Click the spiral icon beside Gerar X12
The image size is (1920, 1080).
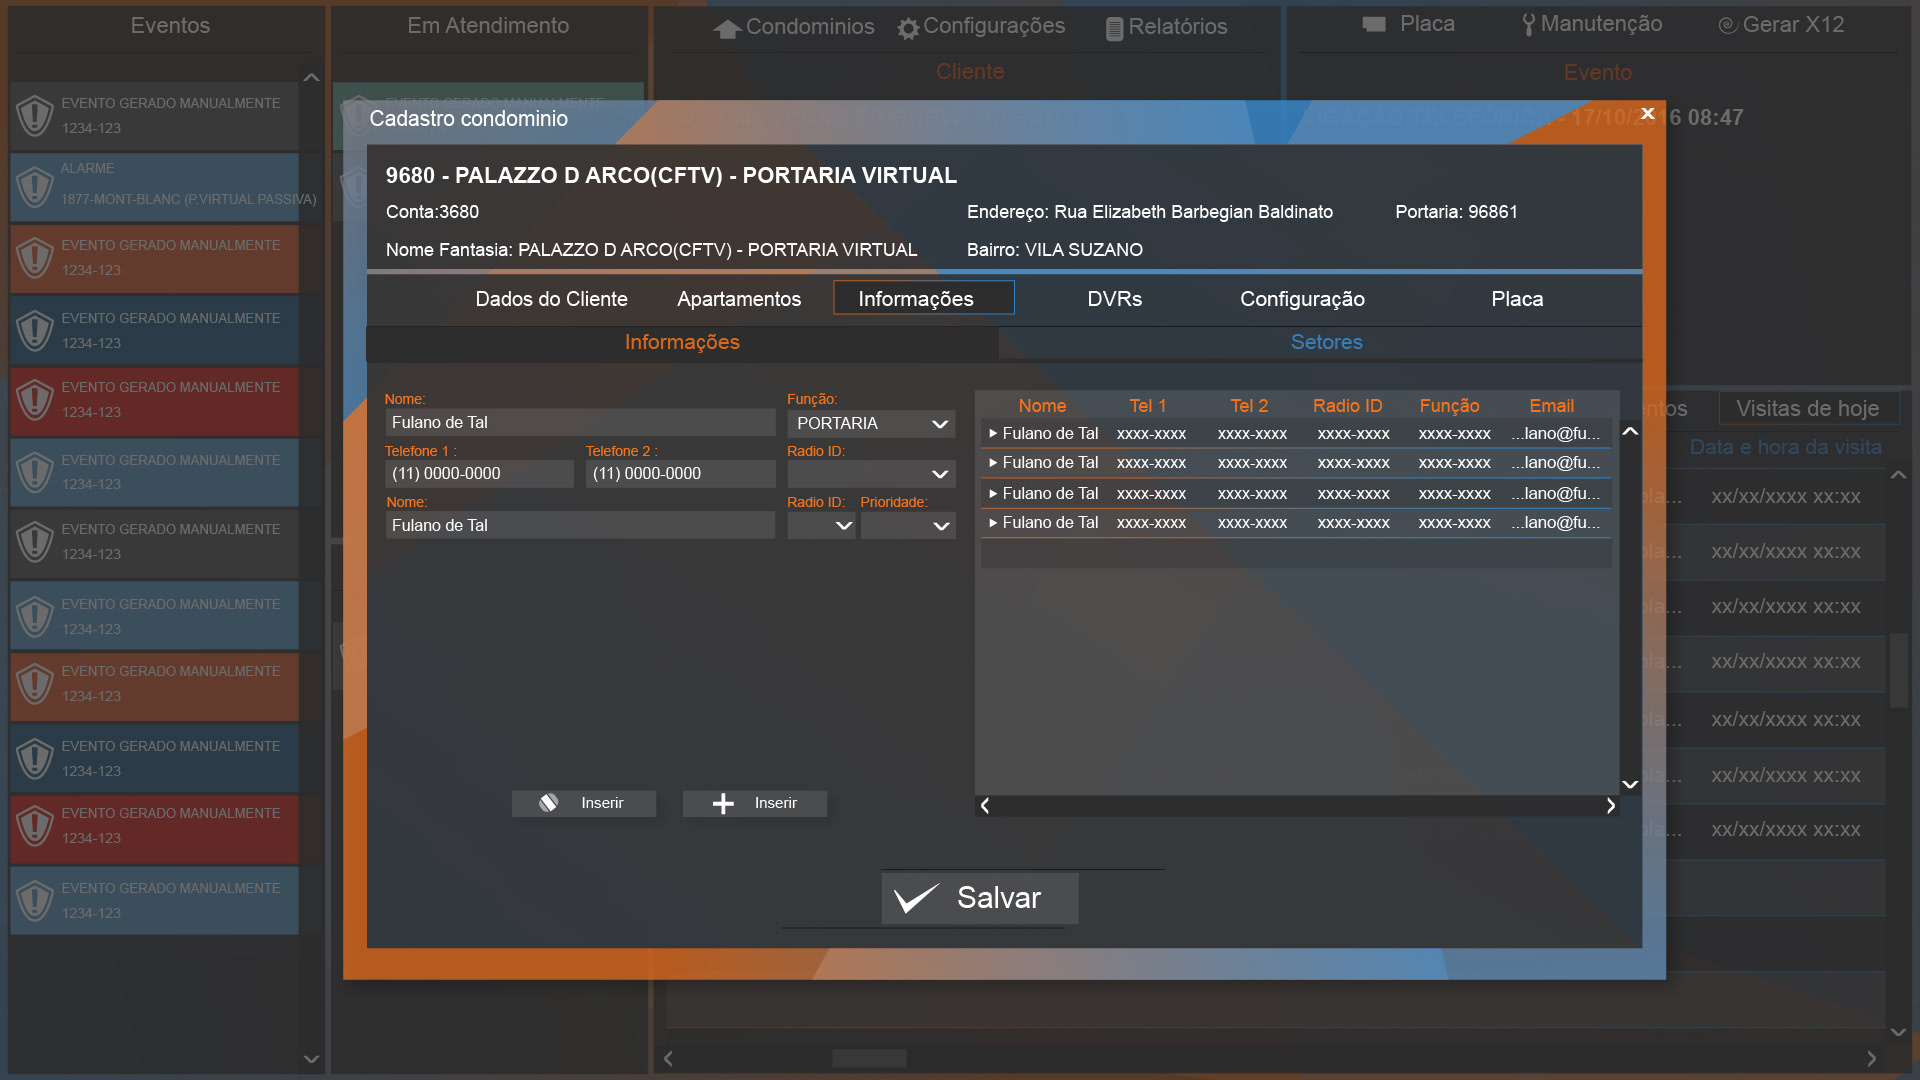1727,25
